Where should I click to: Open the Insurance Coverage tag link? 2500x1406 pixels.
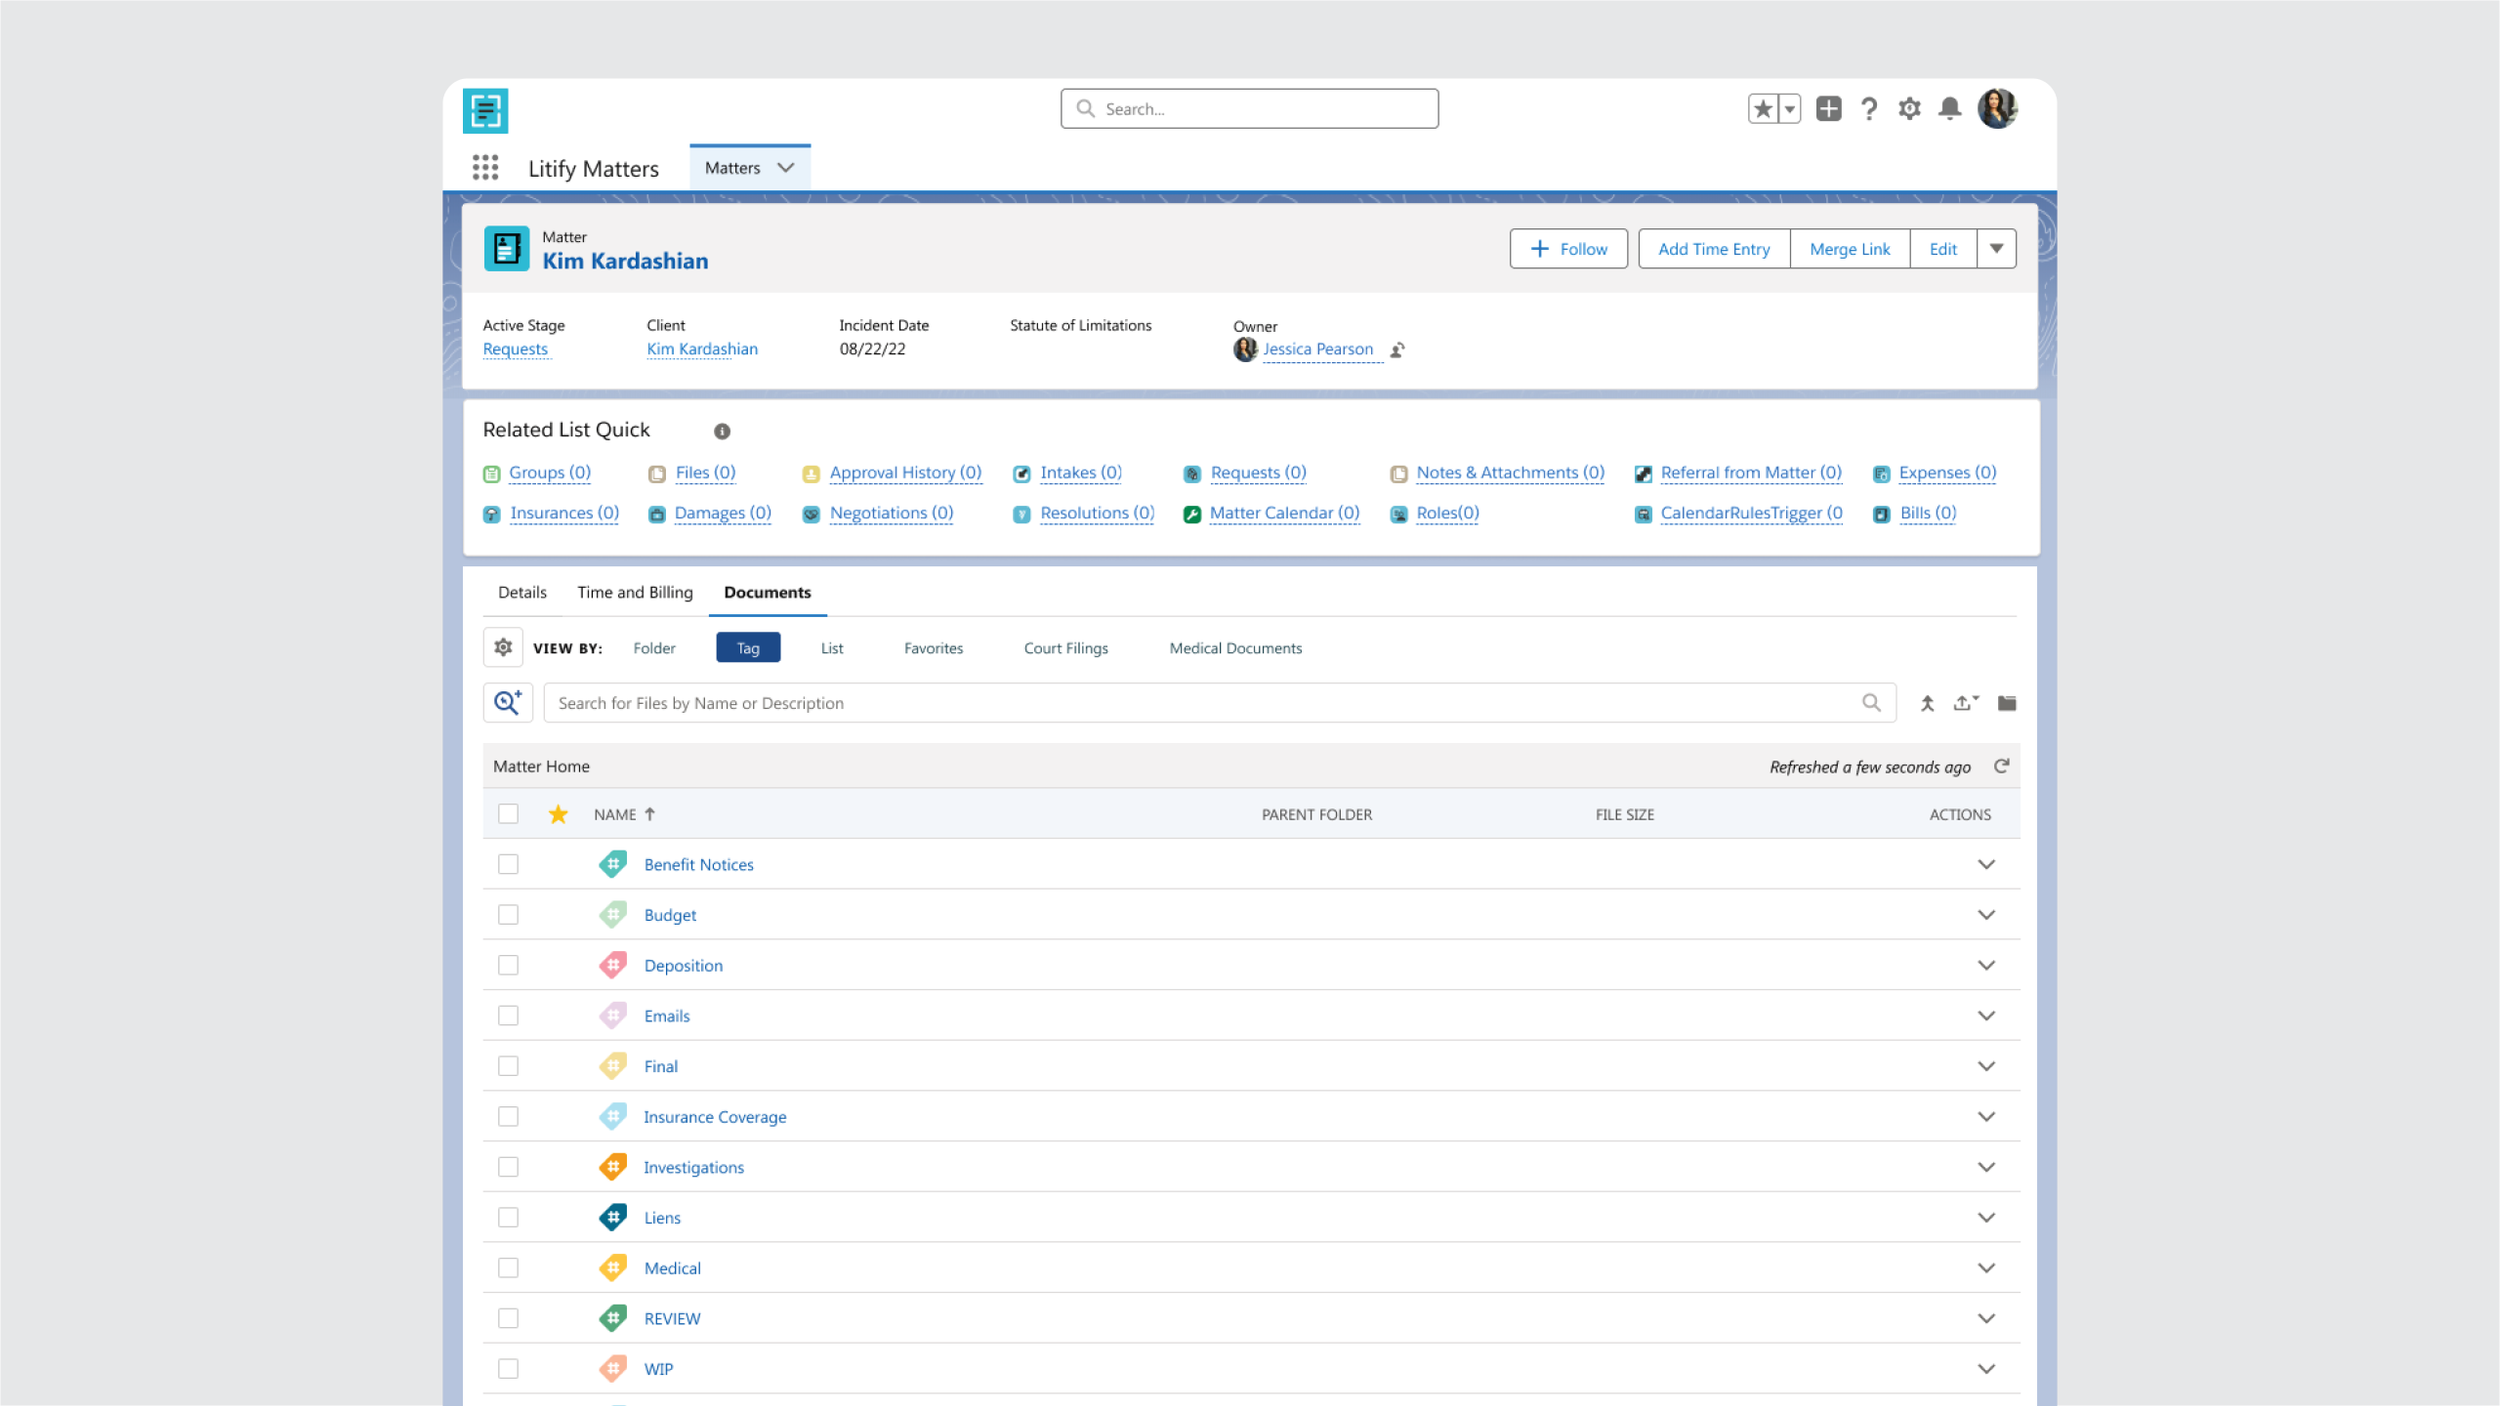(715, 1117)
